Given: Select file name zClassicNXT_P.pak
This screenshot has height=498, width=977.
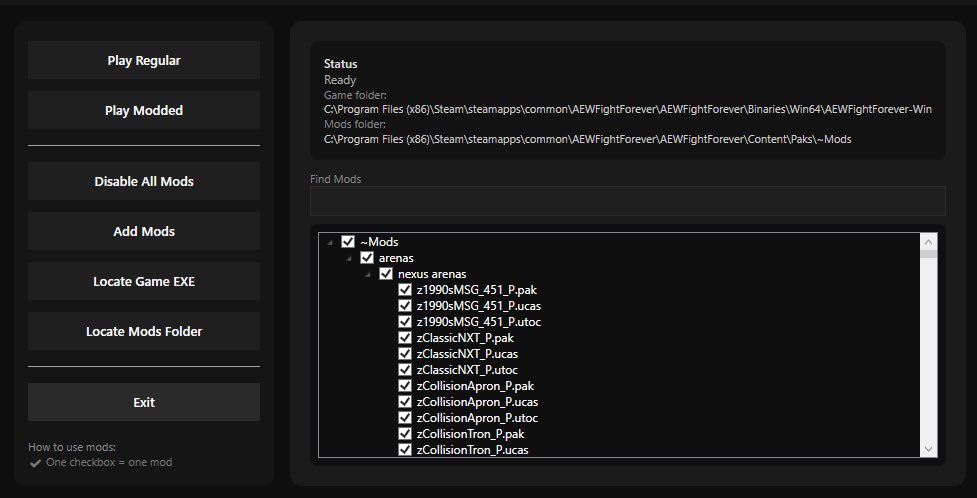Looking at the screenshot, I should point(465,338).
